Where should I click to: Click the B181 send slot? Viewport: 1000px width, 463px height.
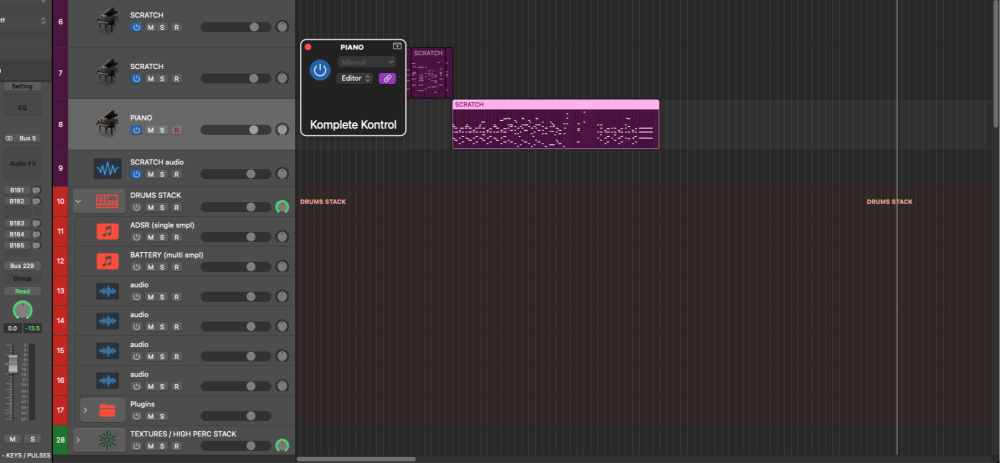18,190
